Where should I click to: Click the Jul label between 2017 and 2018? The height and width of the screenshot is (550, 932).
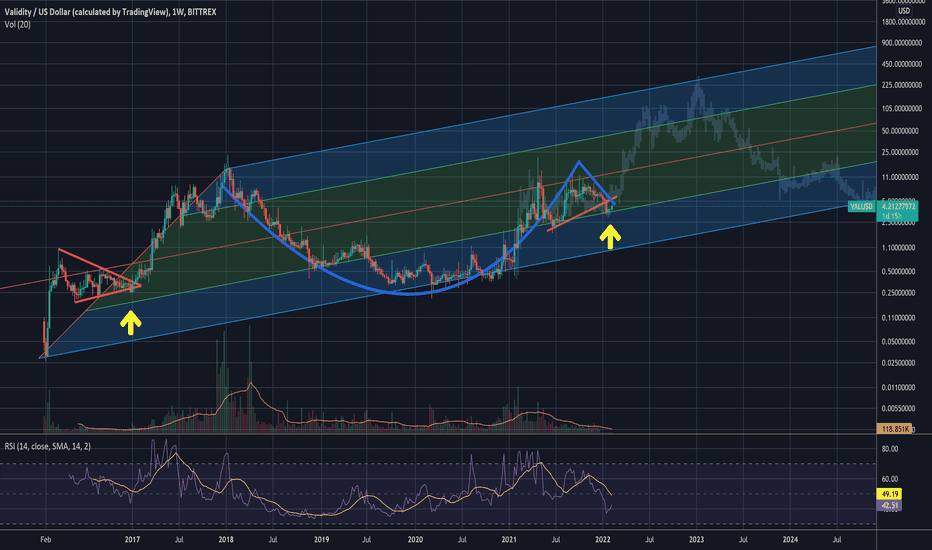coord(179,540)
